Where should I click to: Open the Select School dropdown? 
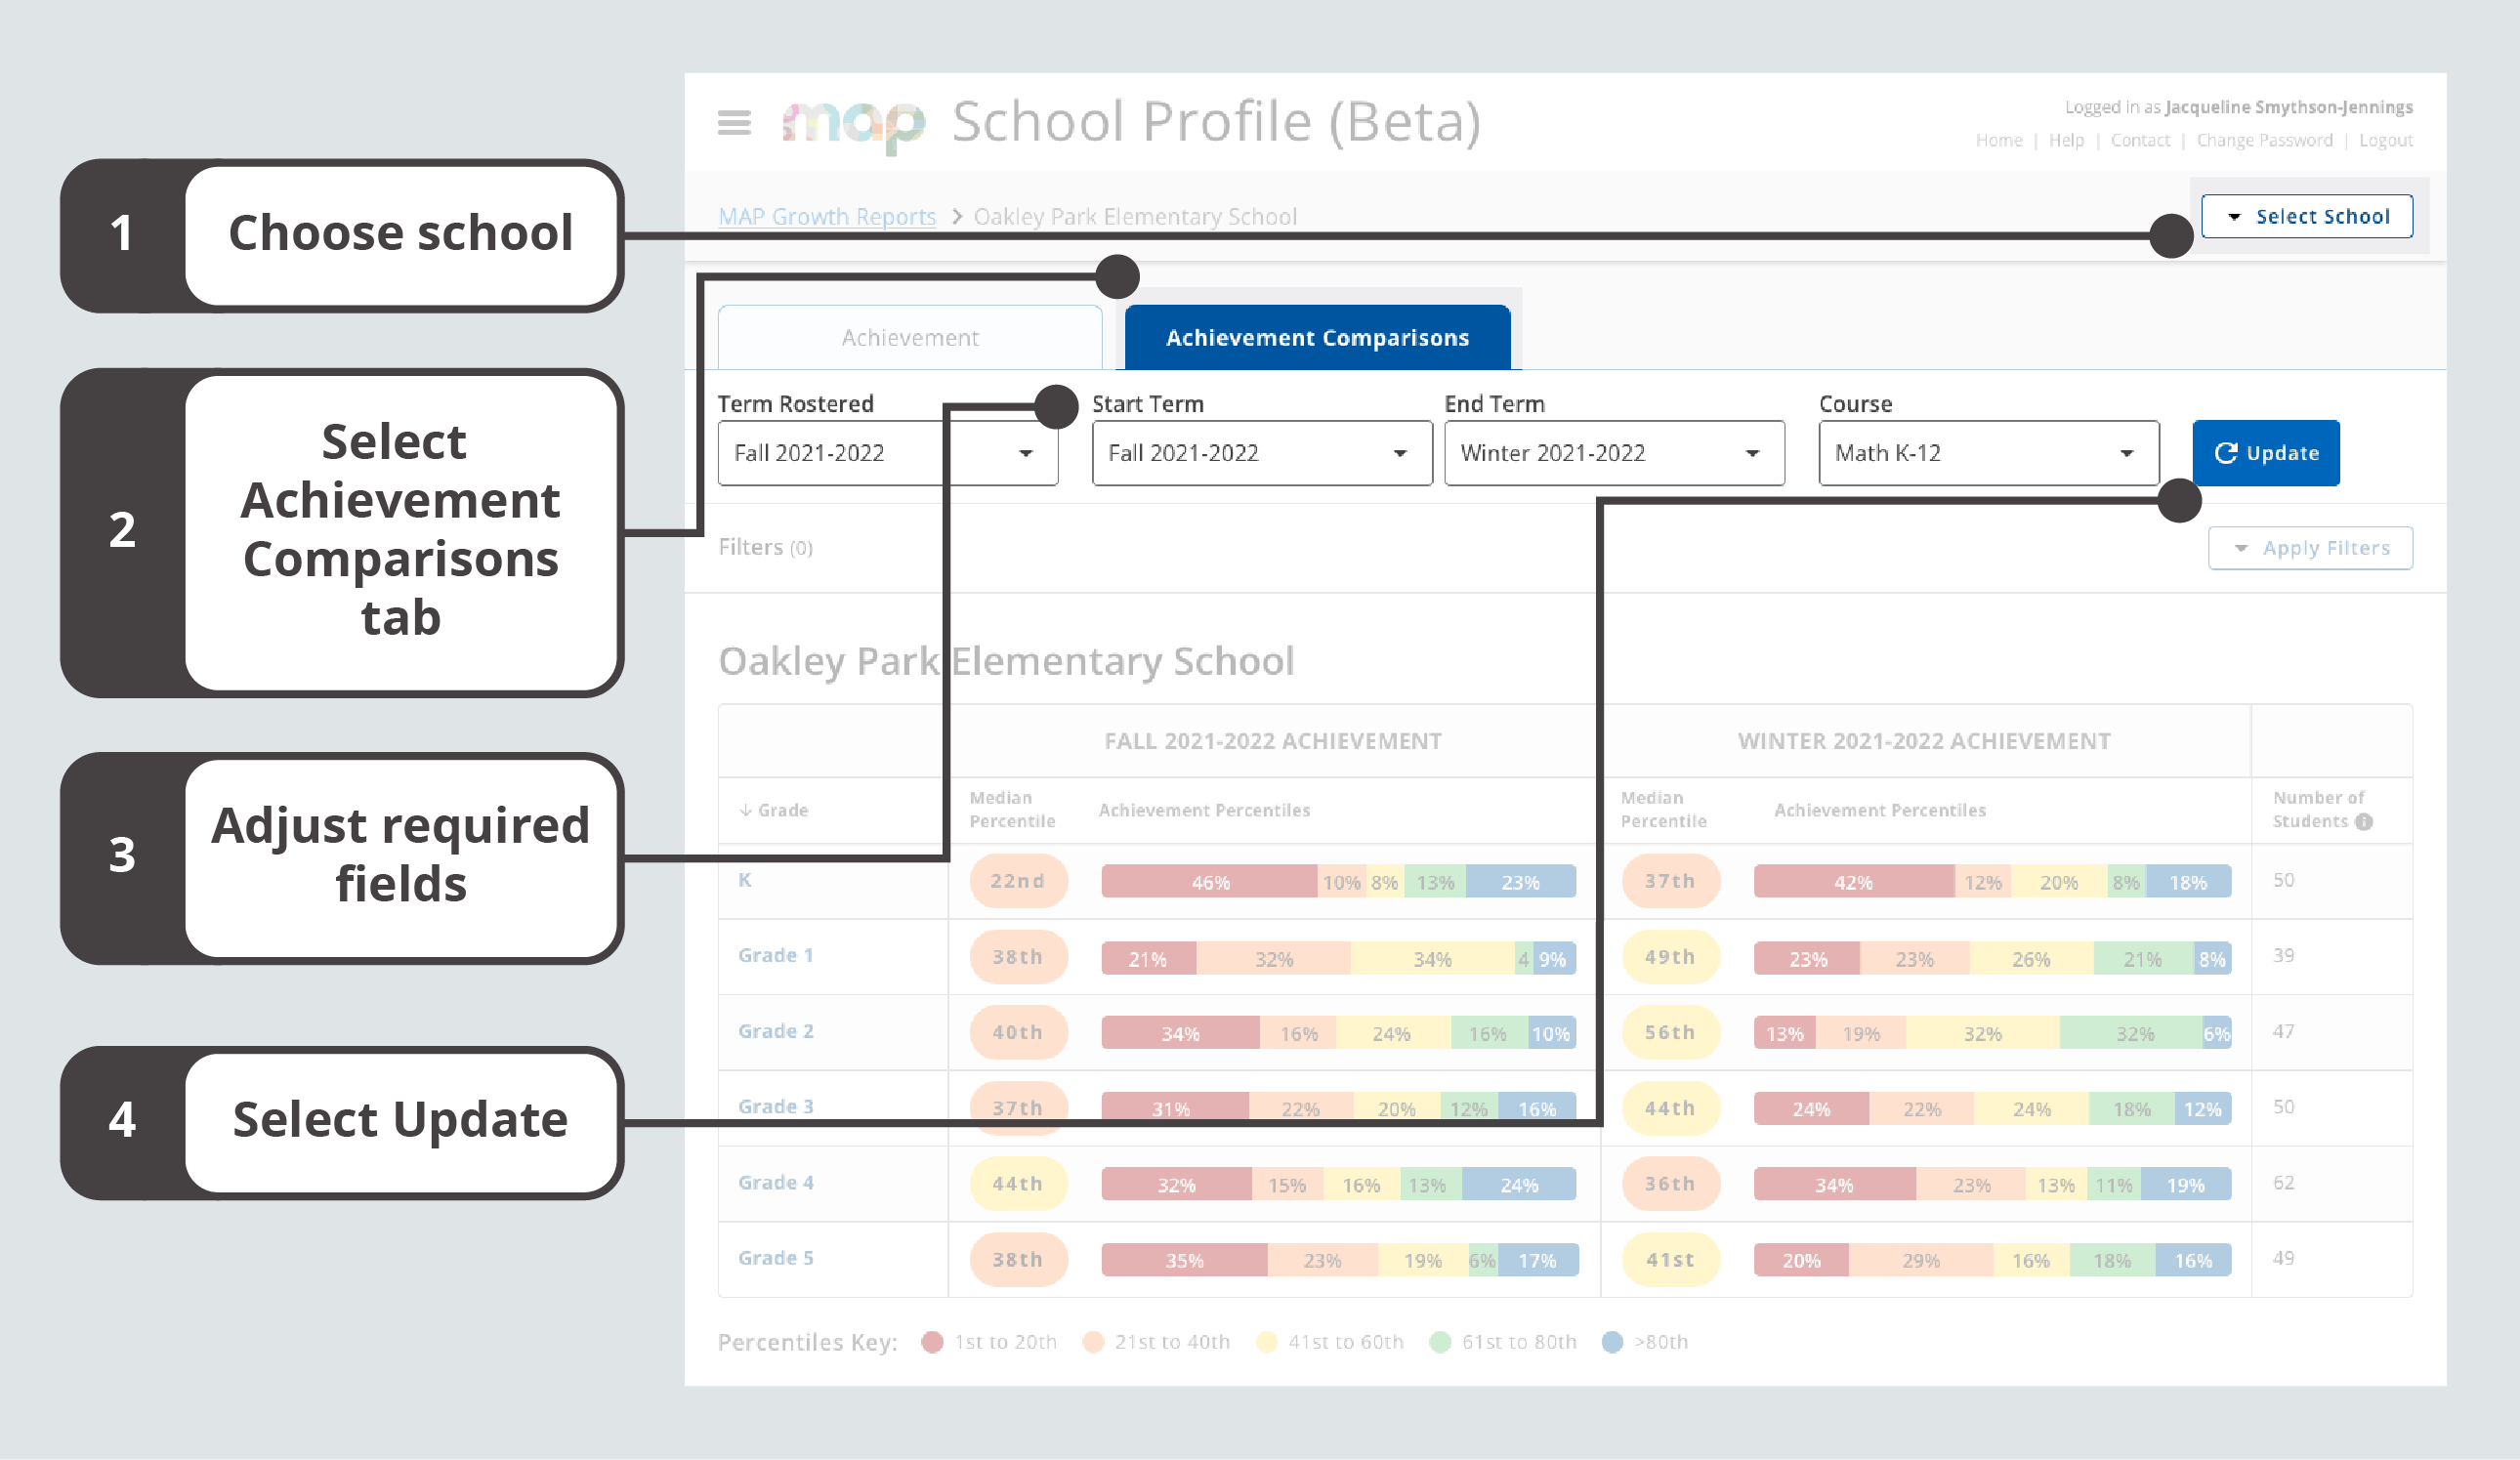pyautogui.click(x=2306, y=217)
